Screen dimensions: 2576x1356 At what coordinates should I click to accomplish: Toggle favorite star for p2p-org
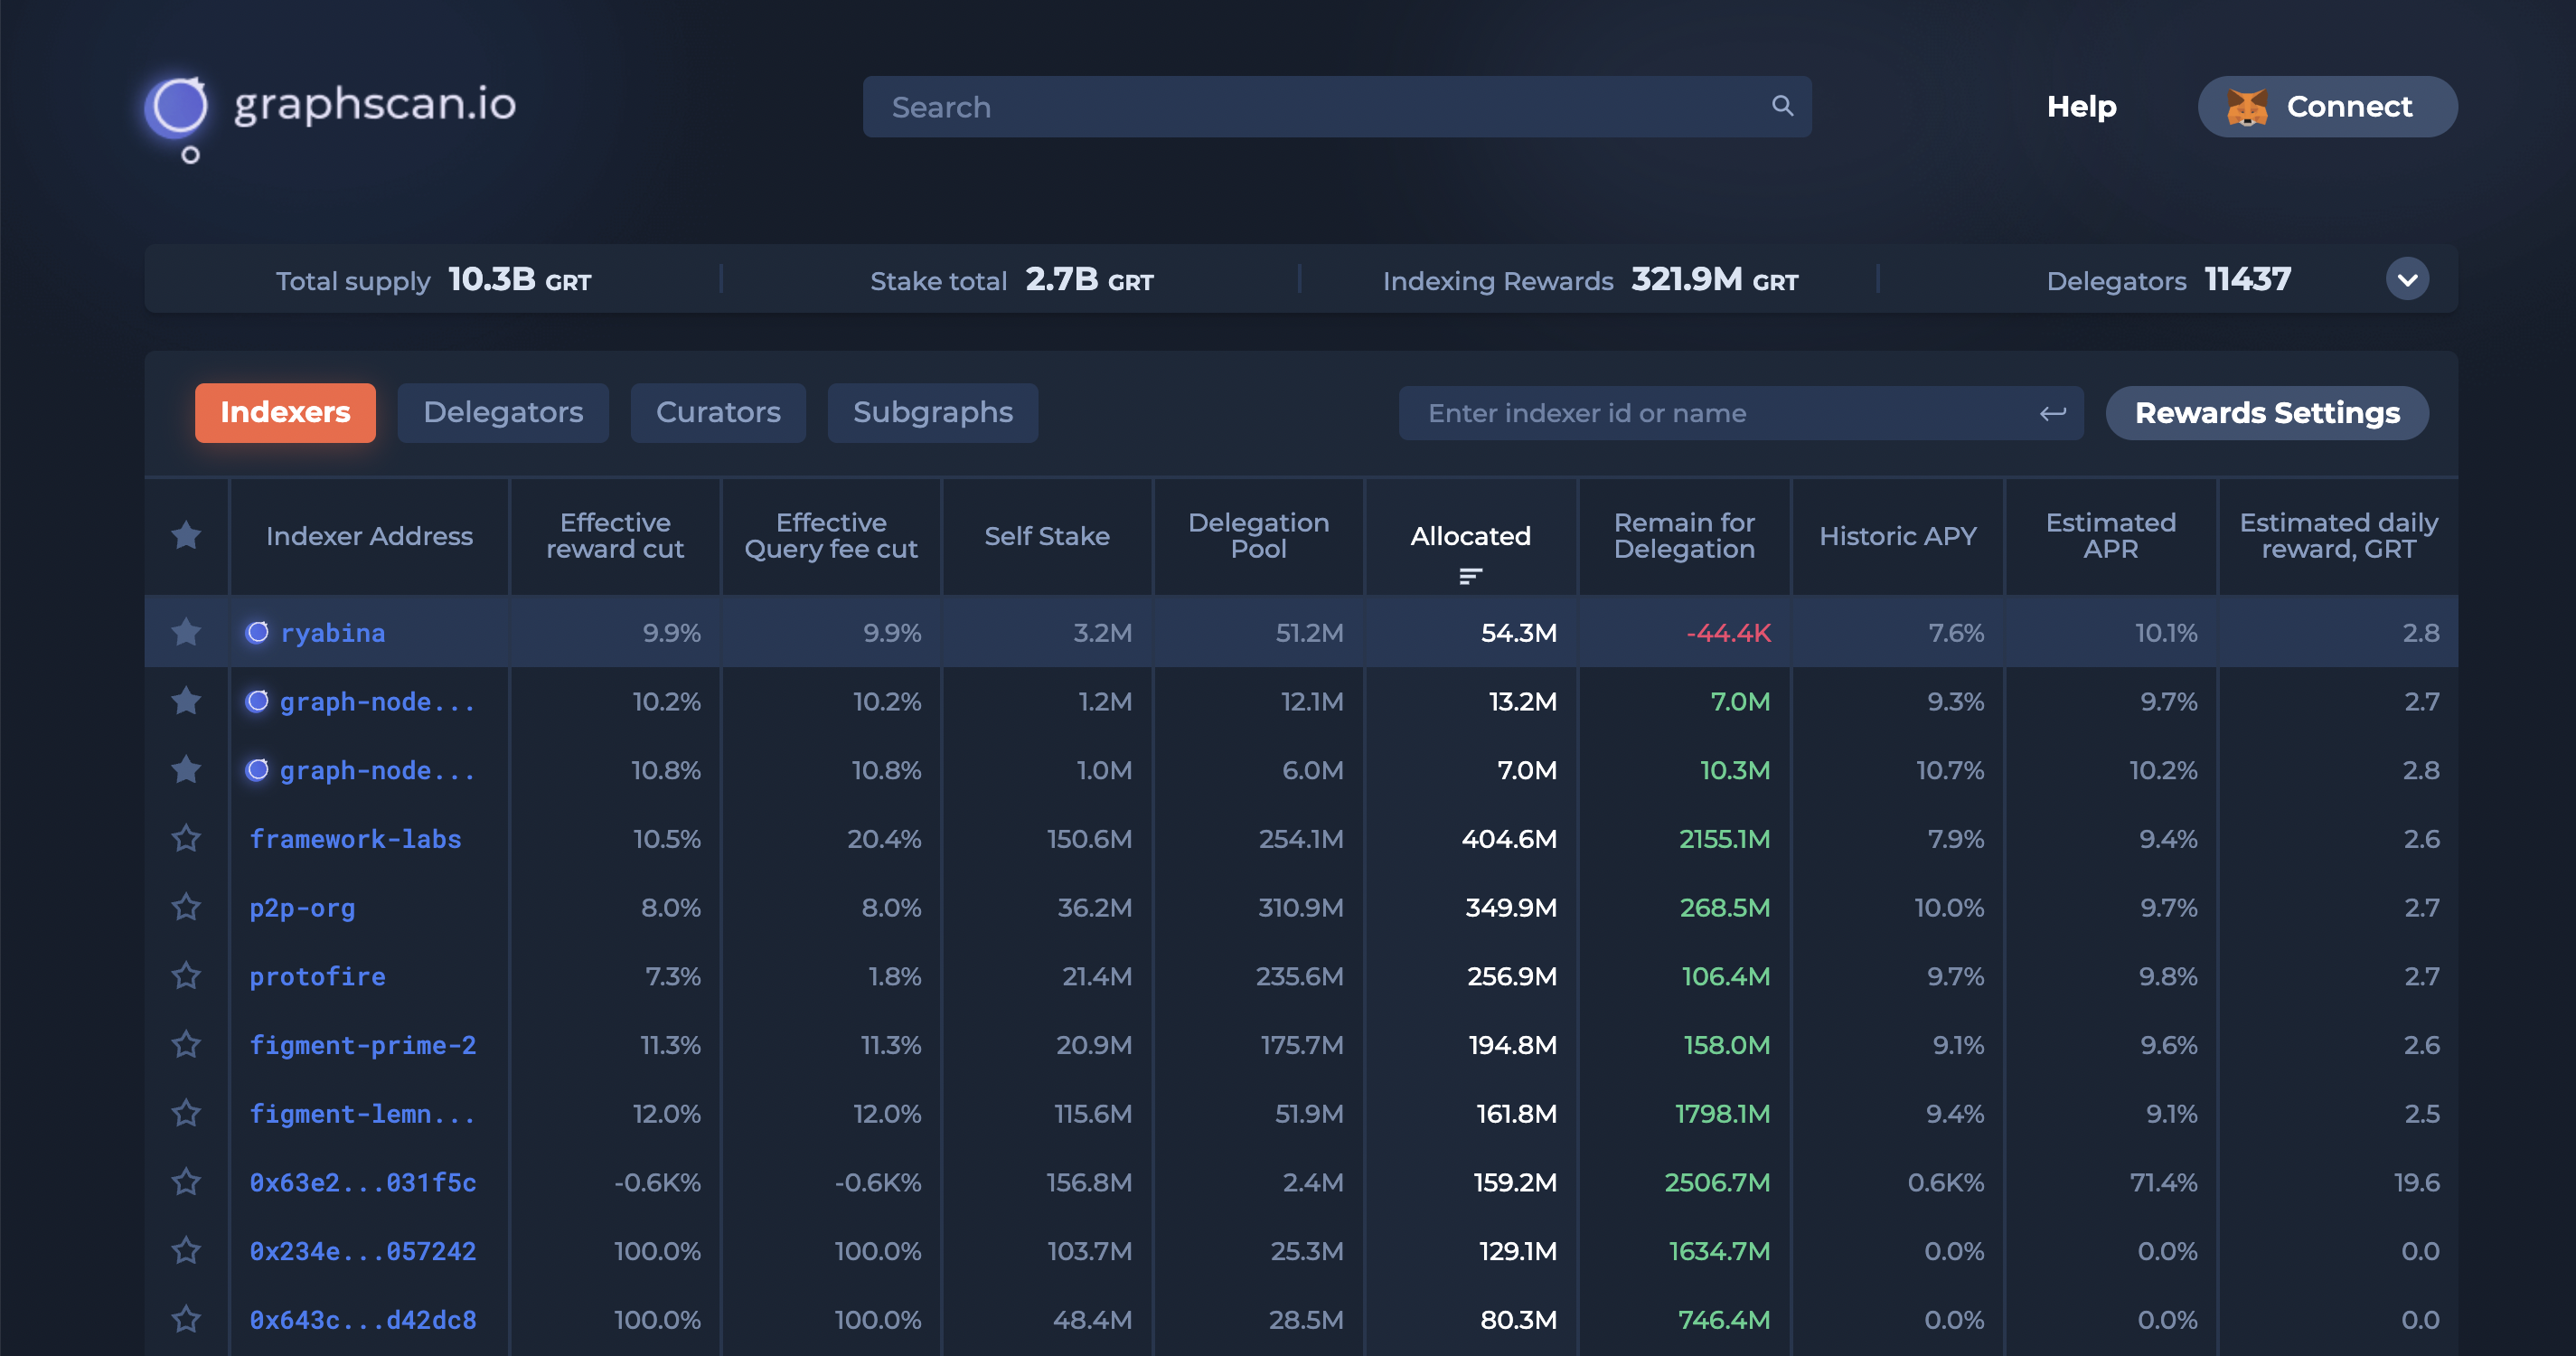pyautogui.click(x=186, y=907)
